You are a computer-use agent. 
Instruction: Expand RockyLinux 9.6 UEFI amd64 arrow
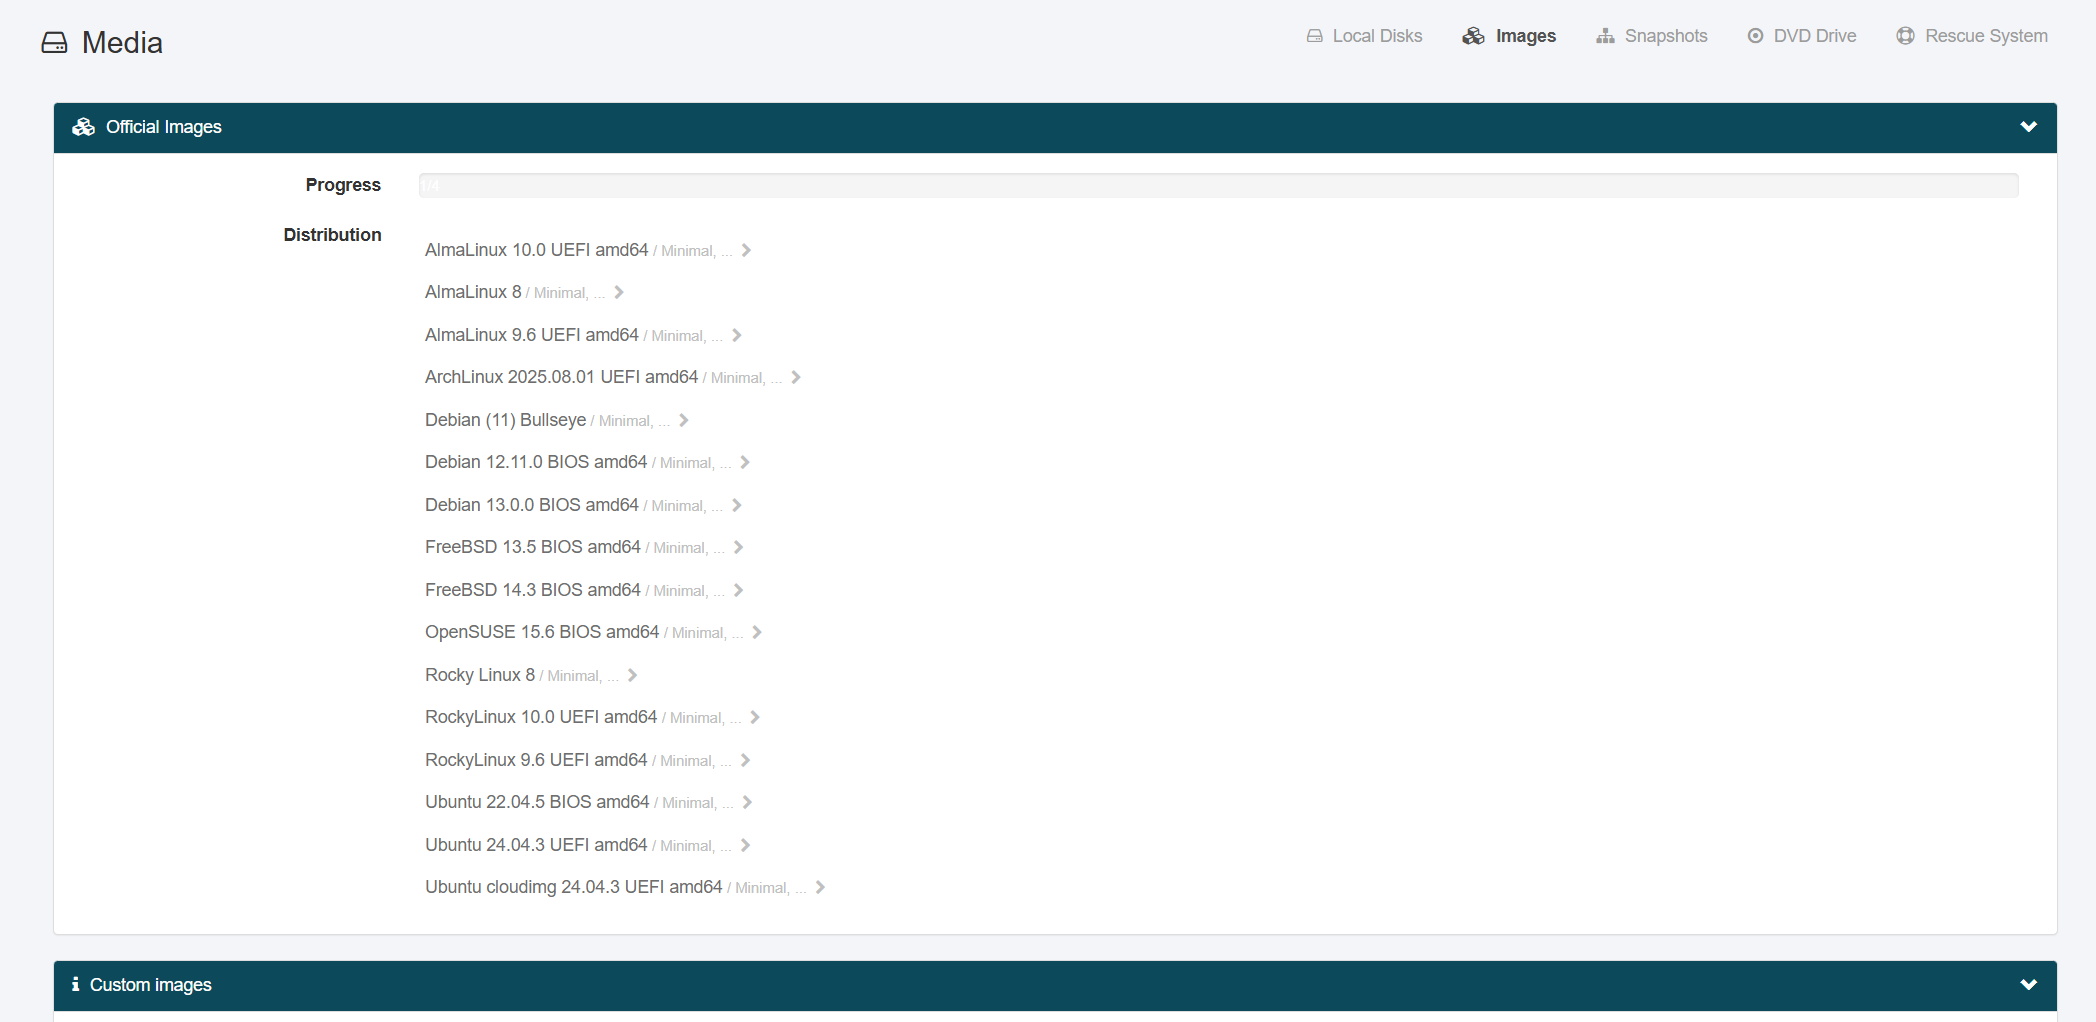745,760
